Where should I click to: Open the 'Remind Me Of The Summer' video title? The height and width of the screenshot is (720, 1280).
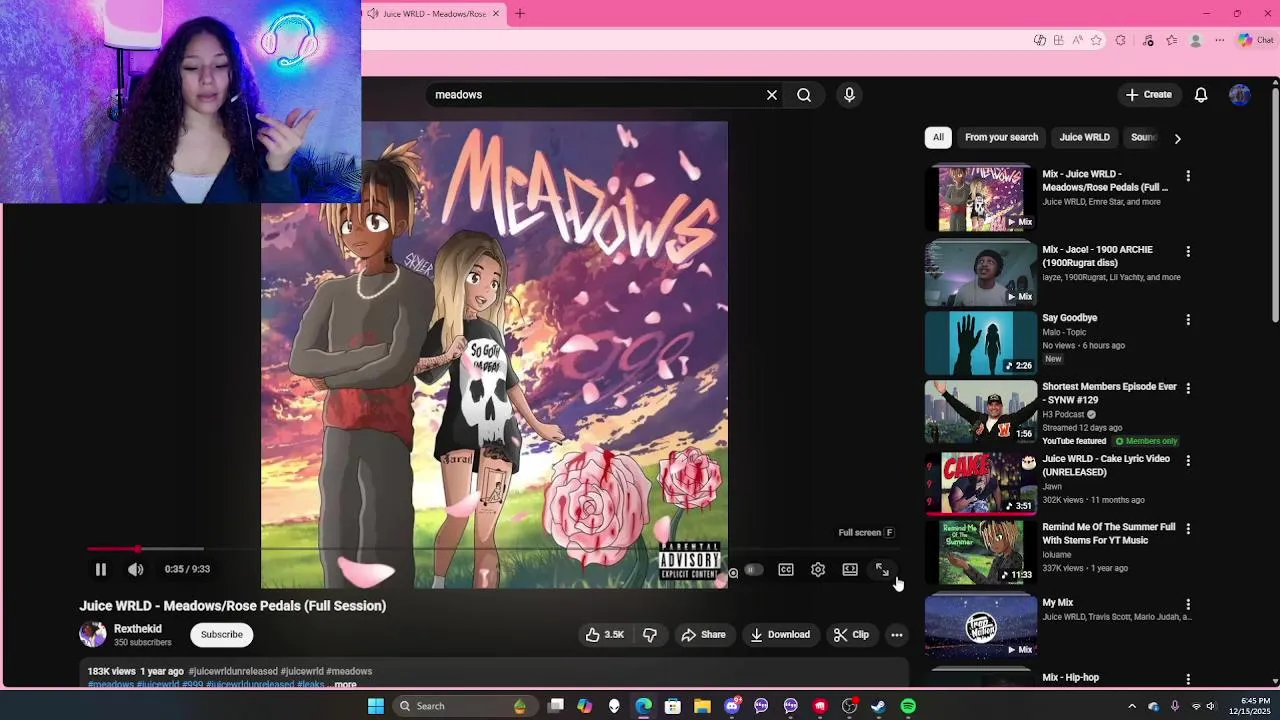pos(1108,534)
